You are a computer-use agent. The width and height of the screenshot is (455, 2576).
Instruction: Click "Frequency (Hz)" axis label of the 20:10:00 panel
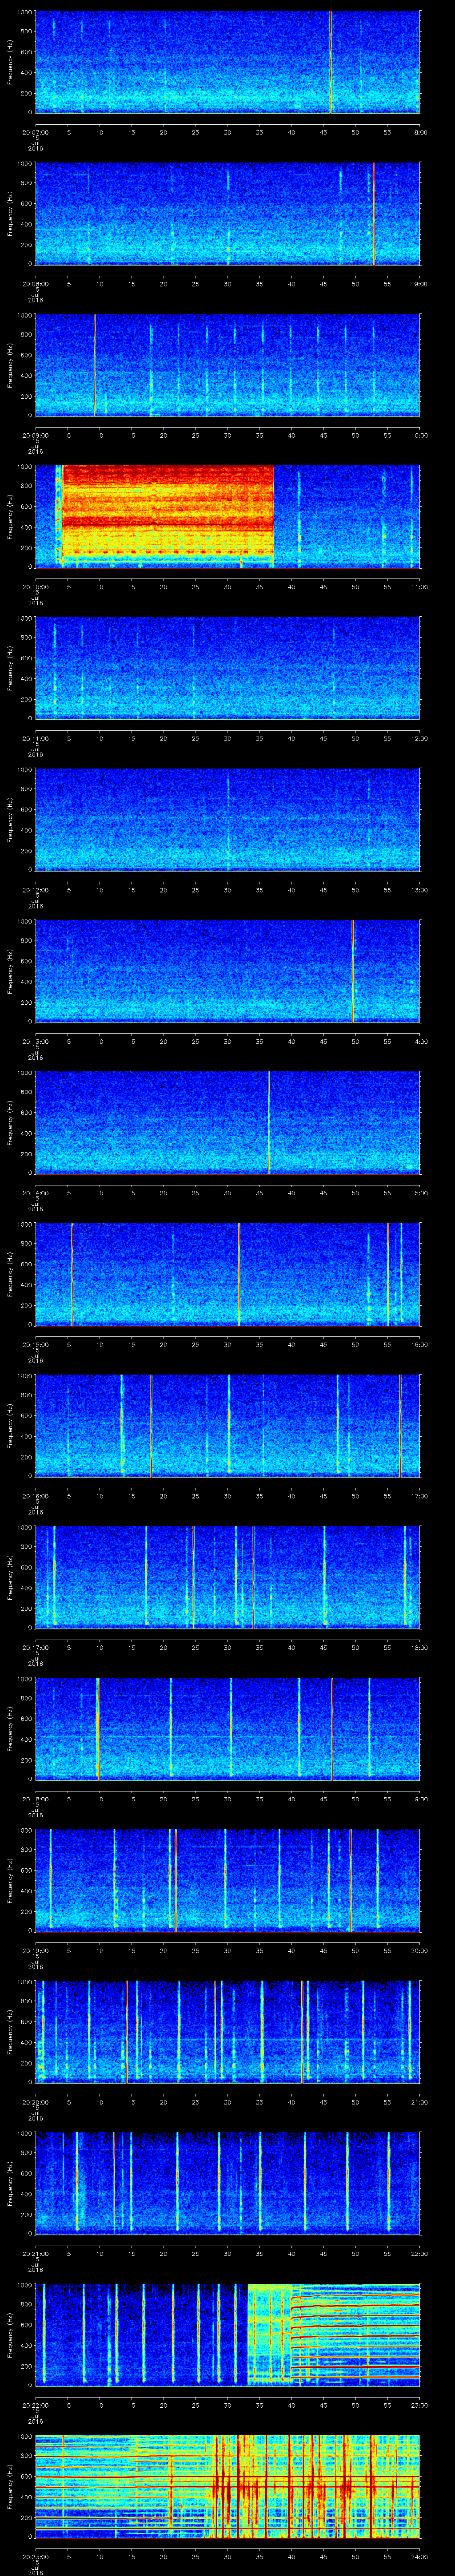pyautogui.click(x=10, y=516)
